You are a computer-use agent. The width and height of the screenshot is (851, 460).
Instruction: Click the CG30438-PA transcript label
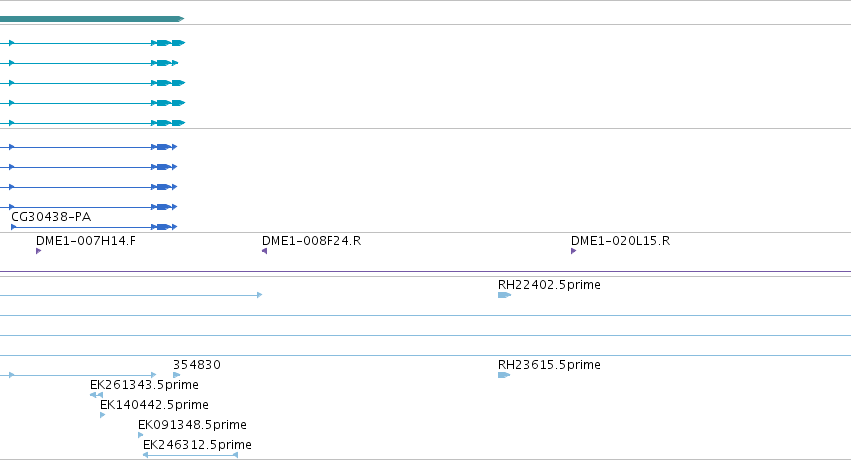pyautogui.click(x=51, y=217)
